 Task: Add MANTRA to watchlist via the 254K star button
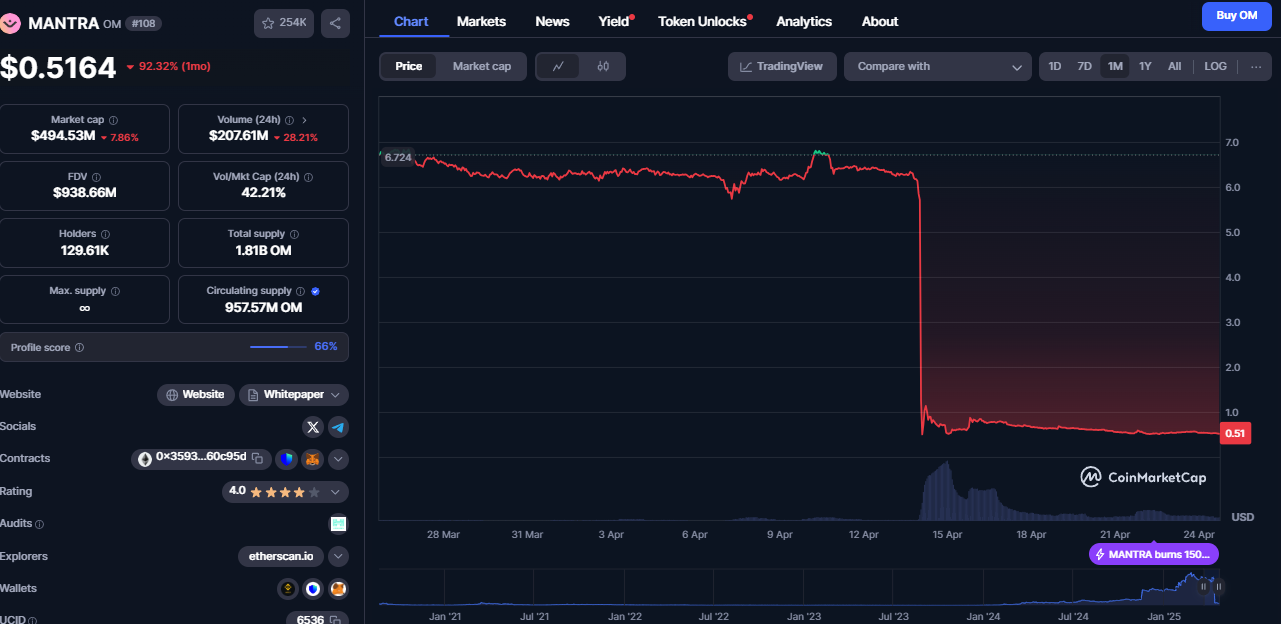point(284,23)
